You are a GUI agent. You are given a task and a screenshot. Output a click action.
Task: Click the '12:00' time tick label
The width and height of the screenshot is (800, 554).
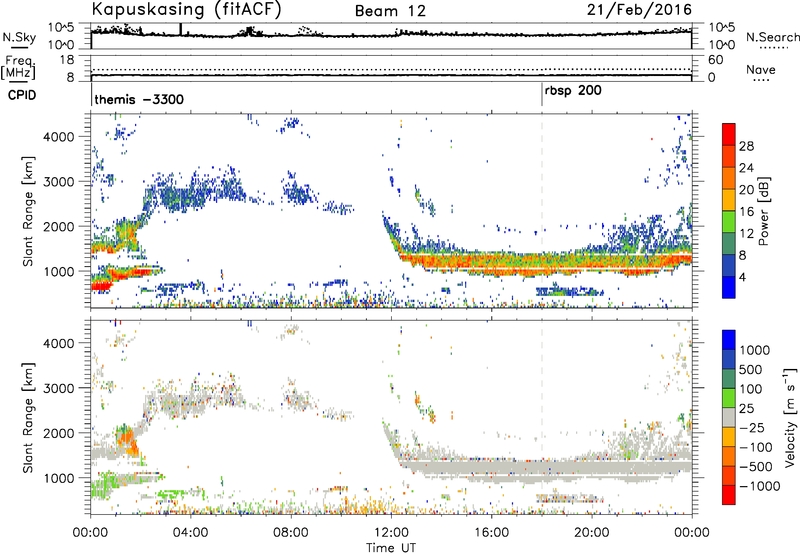pyautogui.click(x=391, y=533)
